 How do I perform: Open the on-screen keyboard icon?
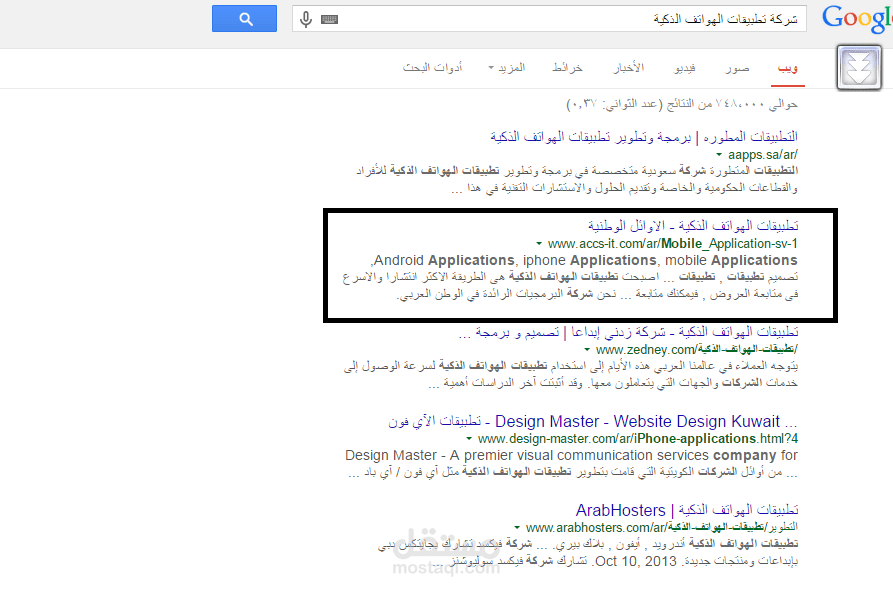point(329,19)
